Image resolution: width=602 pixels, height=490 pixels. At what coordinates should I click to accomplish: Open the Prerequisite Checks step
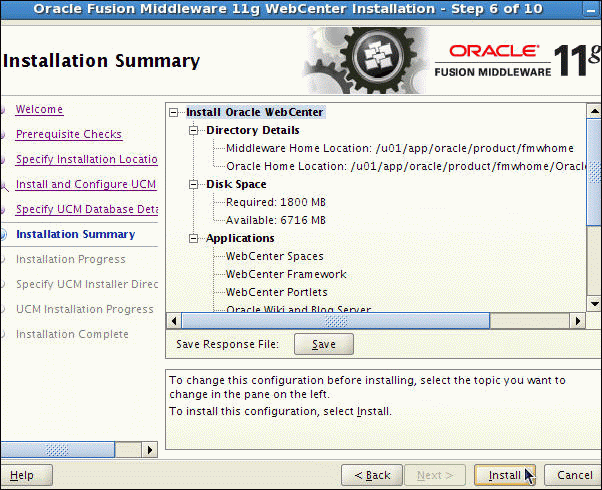(69, 134)
